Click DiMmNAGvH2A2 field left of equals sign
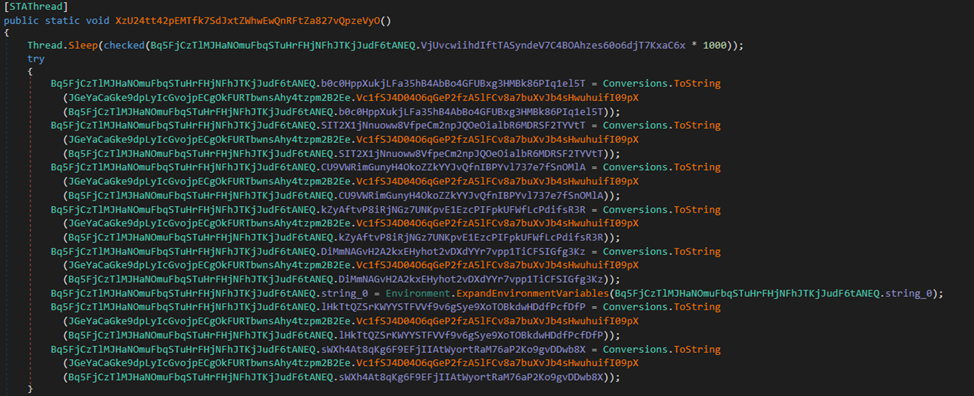974x396 pixels. pos(453,252)
